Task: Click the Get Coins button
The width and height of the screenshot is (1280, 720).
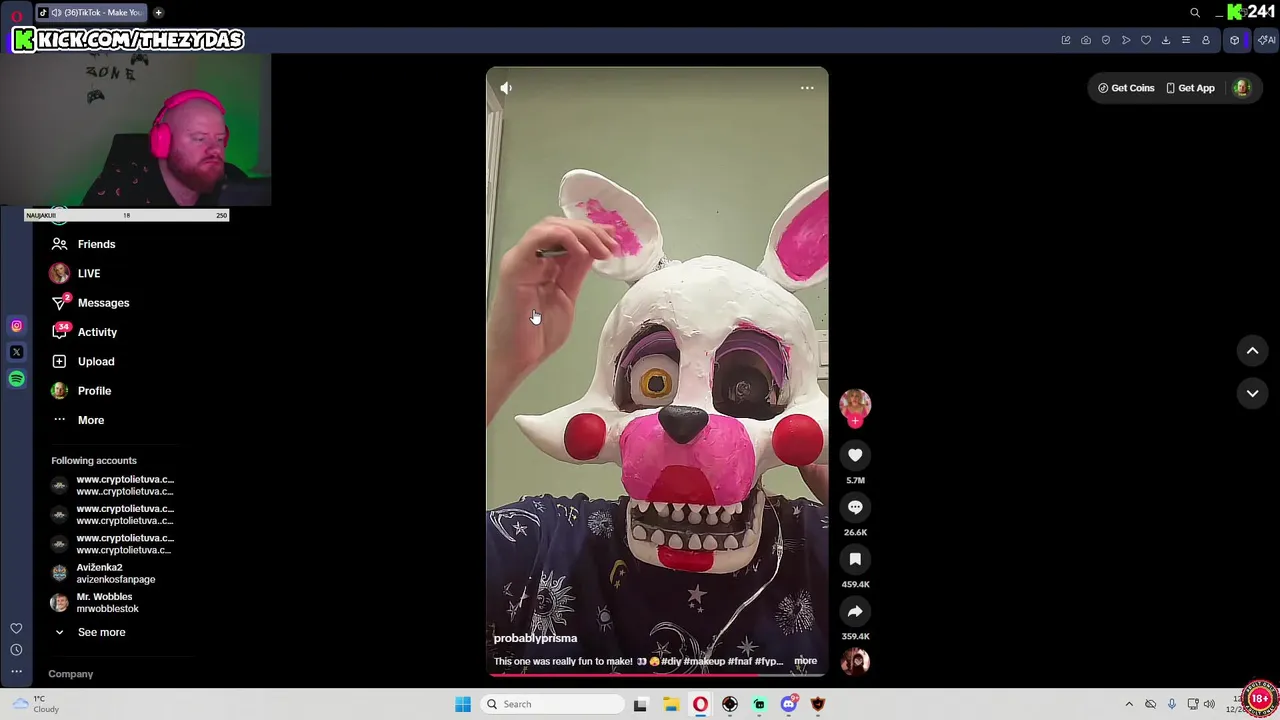Action: pyautogui.click(x=1126, y=88)
